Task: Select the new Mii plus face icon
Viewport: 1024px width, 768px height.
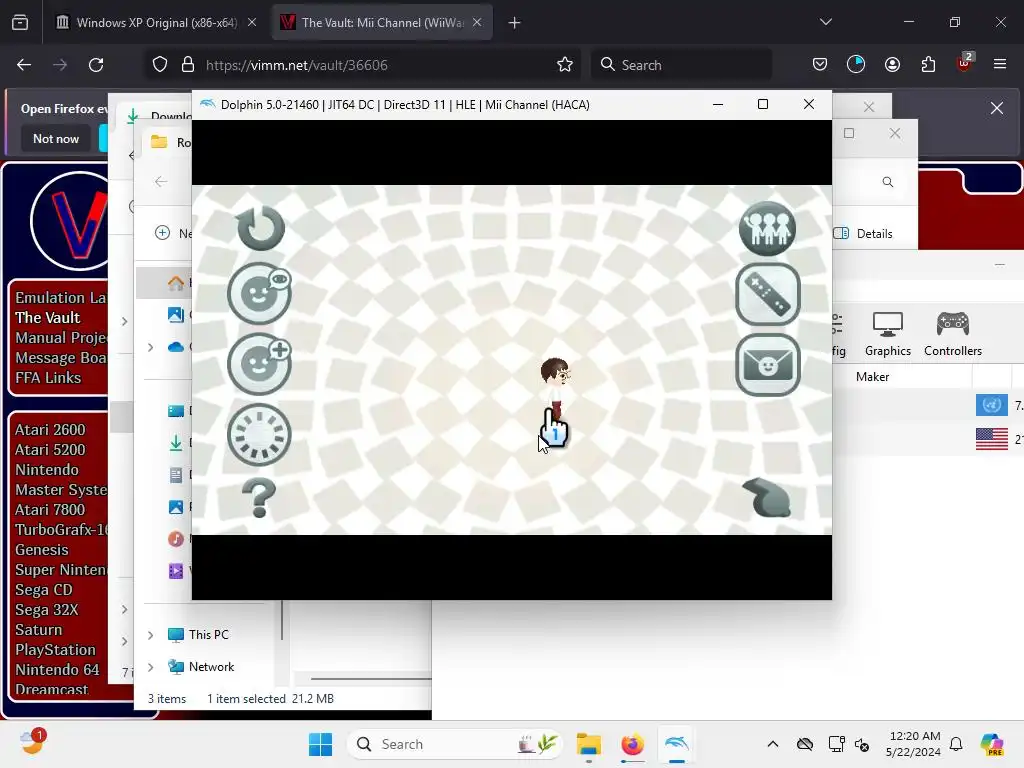Action: 259,364
